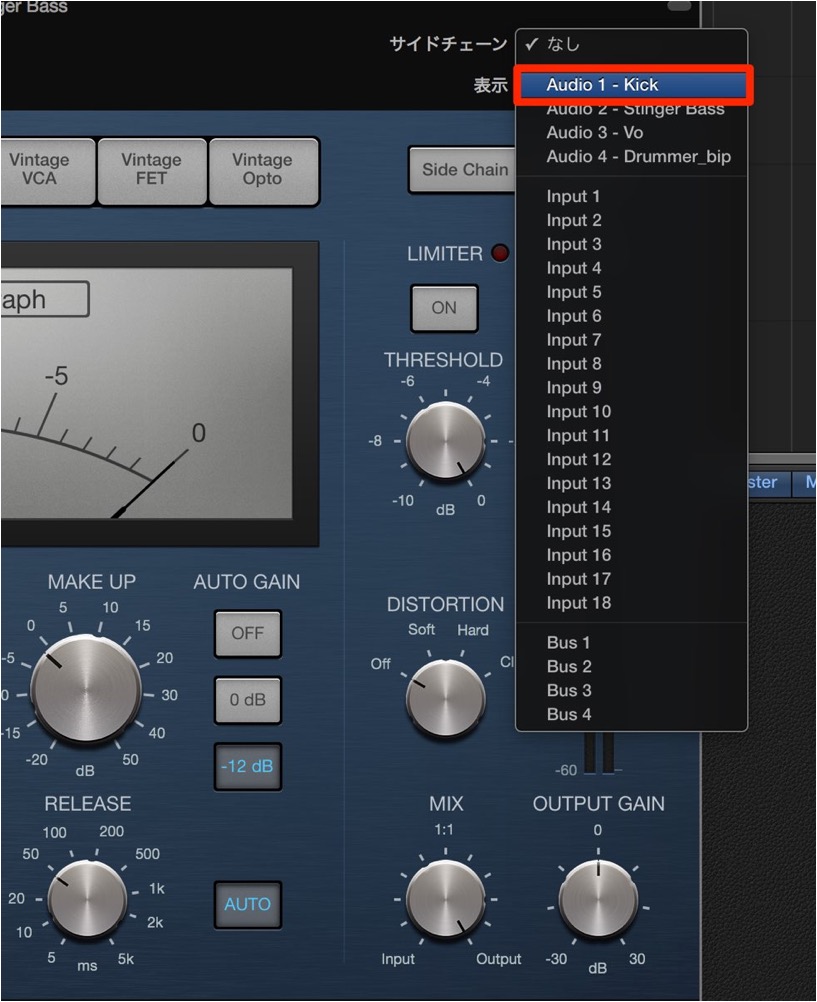Select Bus 4 as side chain source
Image resolution: width=817 pixels, height=1002 pixels.
[x=632, y=715]
